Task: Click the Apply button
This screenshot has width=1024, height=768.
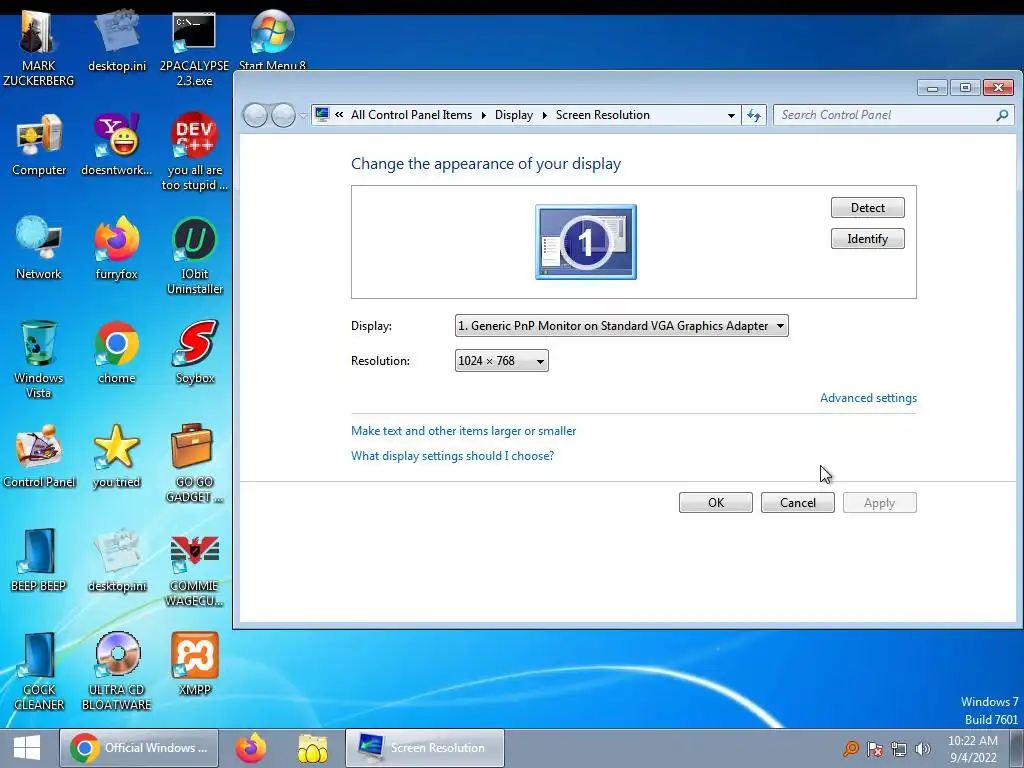Action: pos(879,503)
